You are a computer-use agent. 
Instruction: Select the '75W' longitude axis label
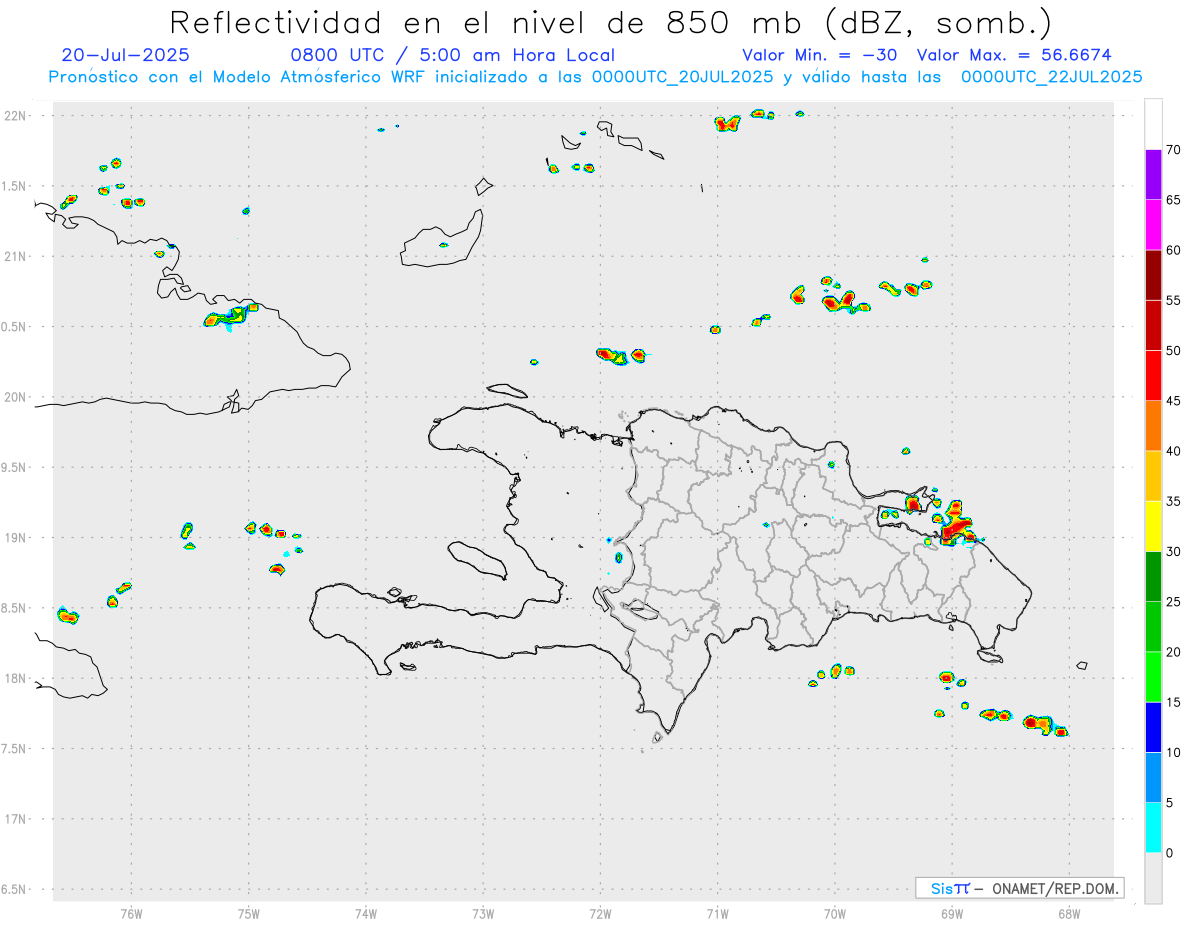[x=249, y=913]
